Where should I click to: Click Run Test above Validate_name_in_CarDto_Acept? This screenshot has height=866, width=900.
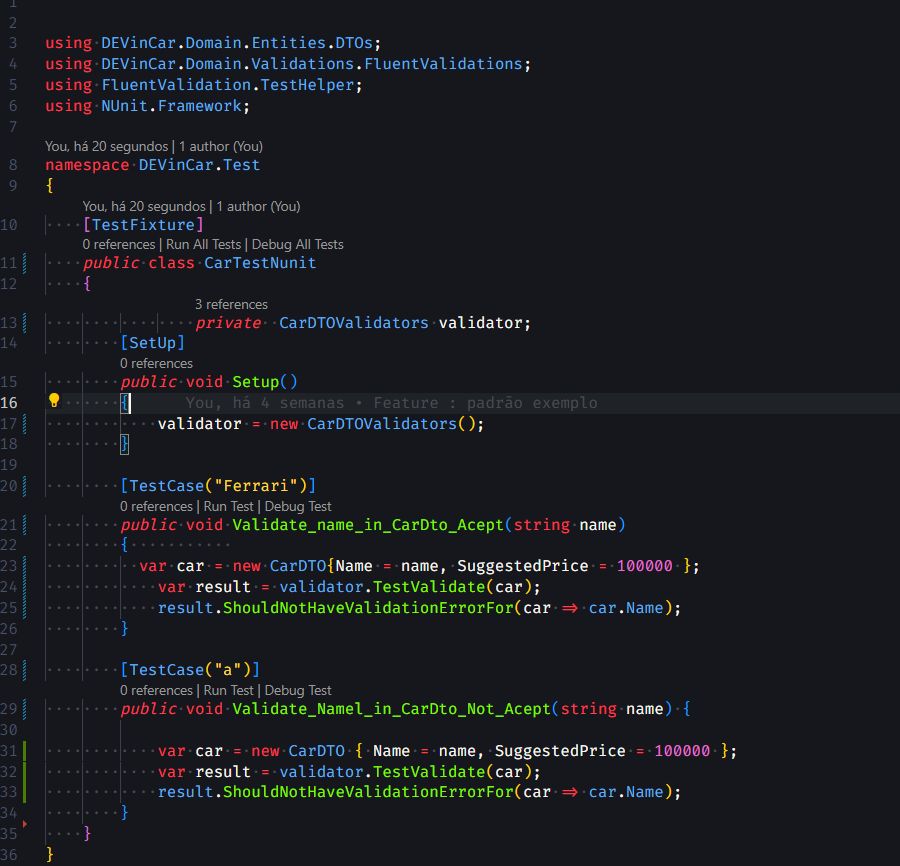click(228, 505)
